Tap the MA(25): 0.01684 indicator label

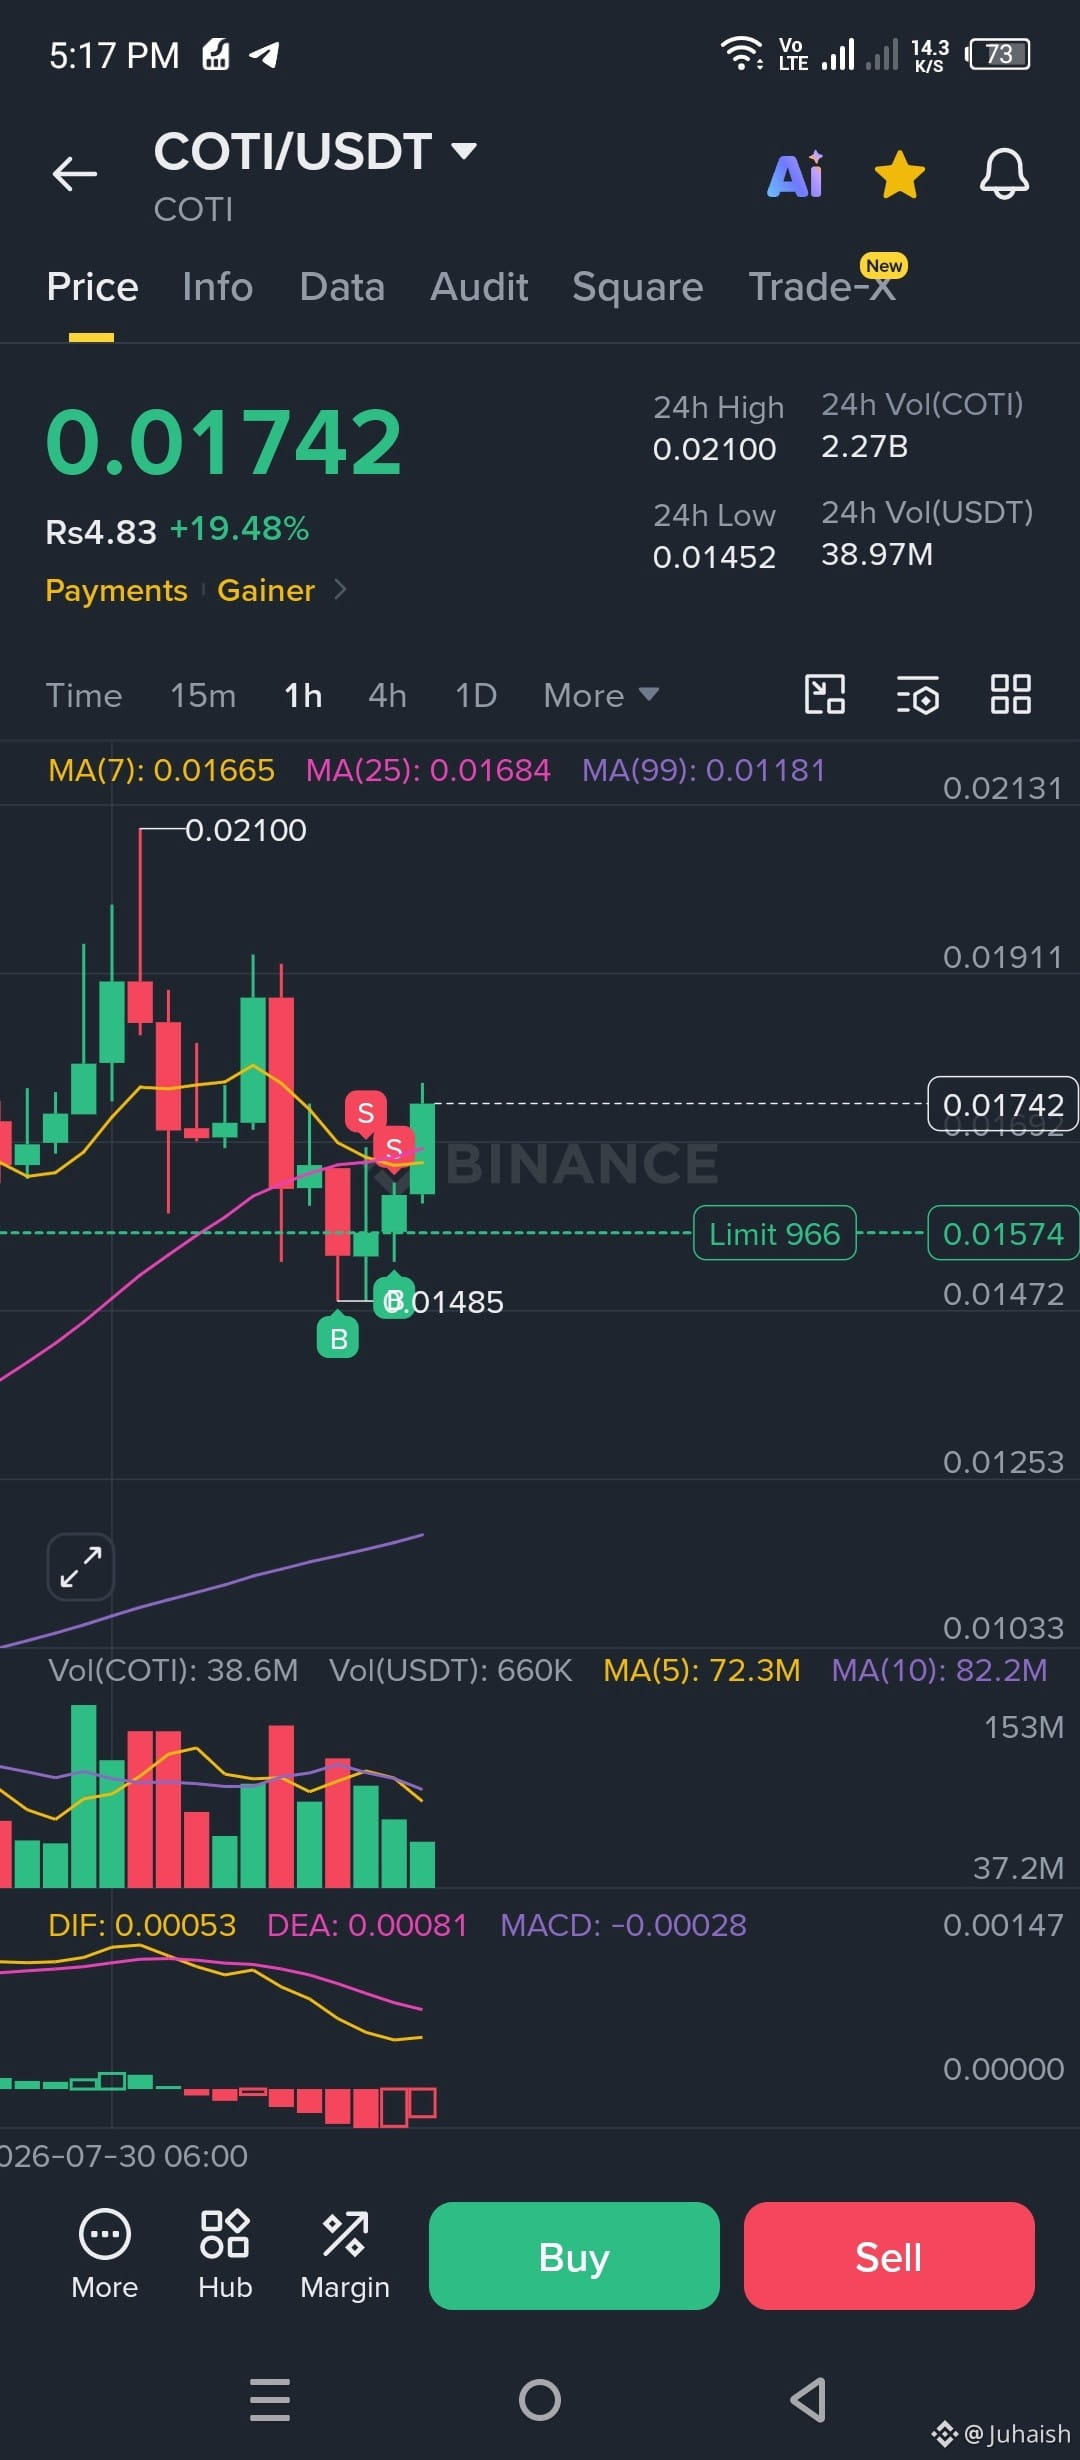(x=428, y=770)
